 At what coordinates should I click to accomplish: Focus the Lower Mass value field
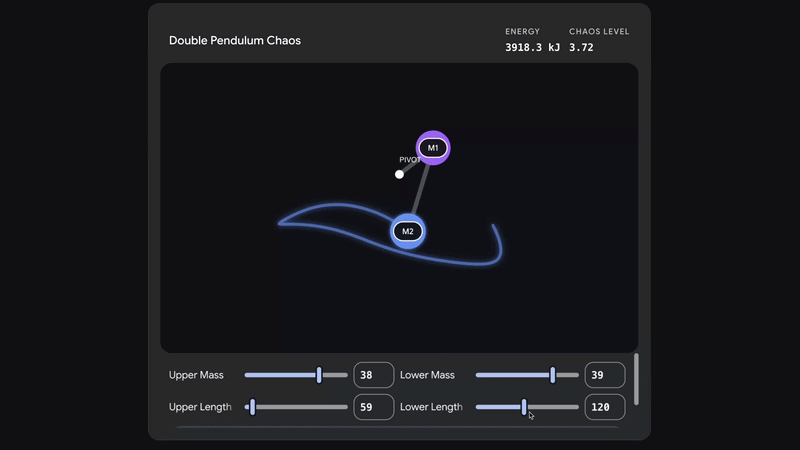pyautogui.click(x=604, y=375)
